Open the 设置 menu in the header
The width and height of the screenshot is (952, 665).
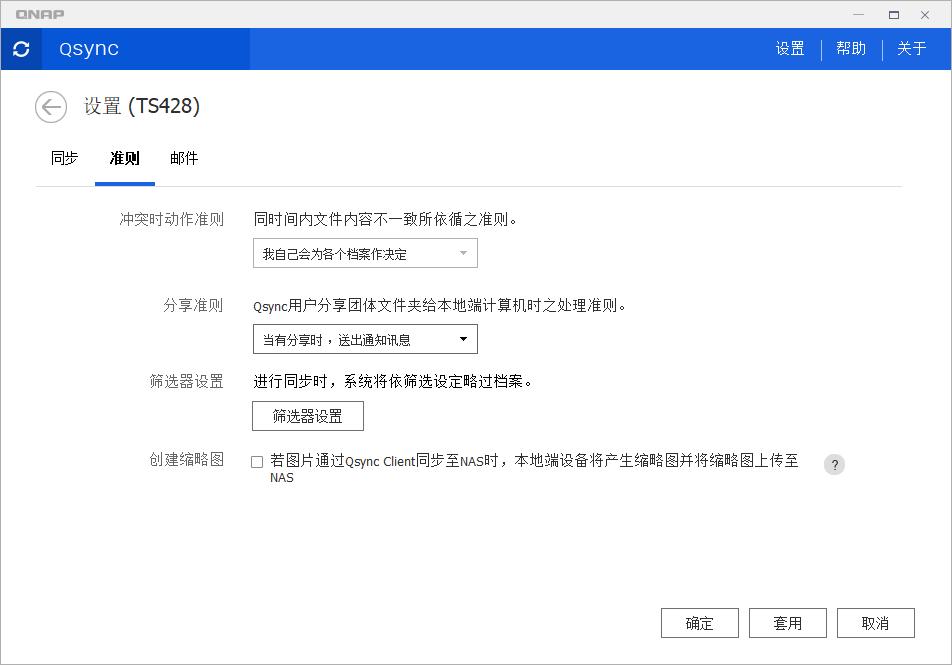click(789, 48)
